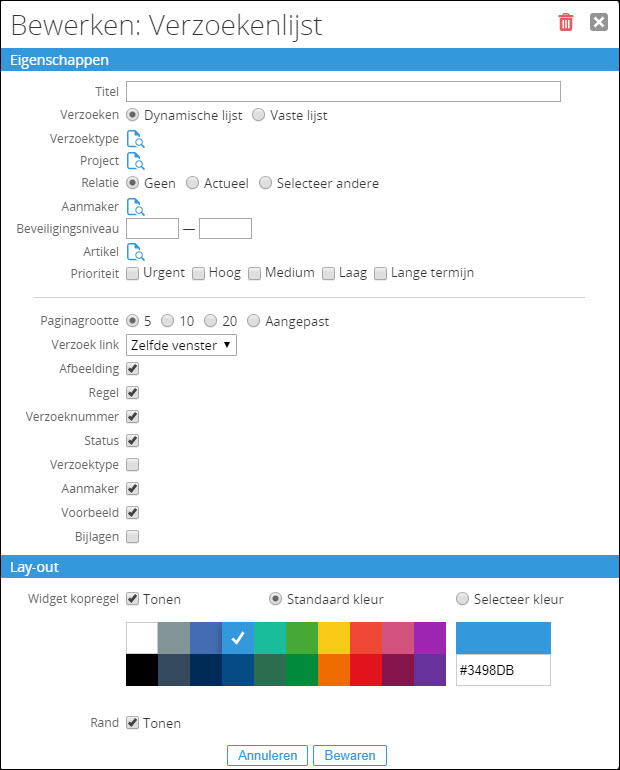Enable the Urgent priority checkbox
The height and width of the screenshot is (770, 620).
coord(133,273)
